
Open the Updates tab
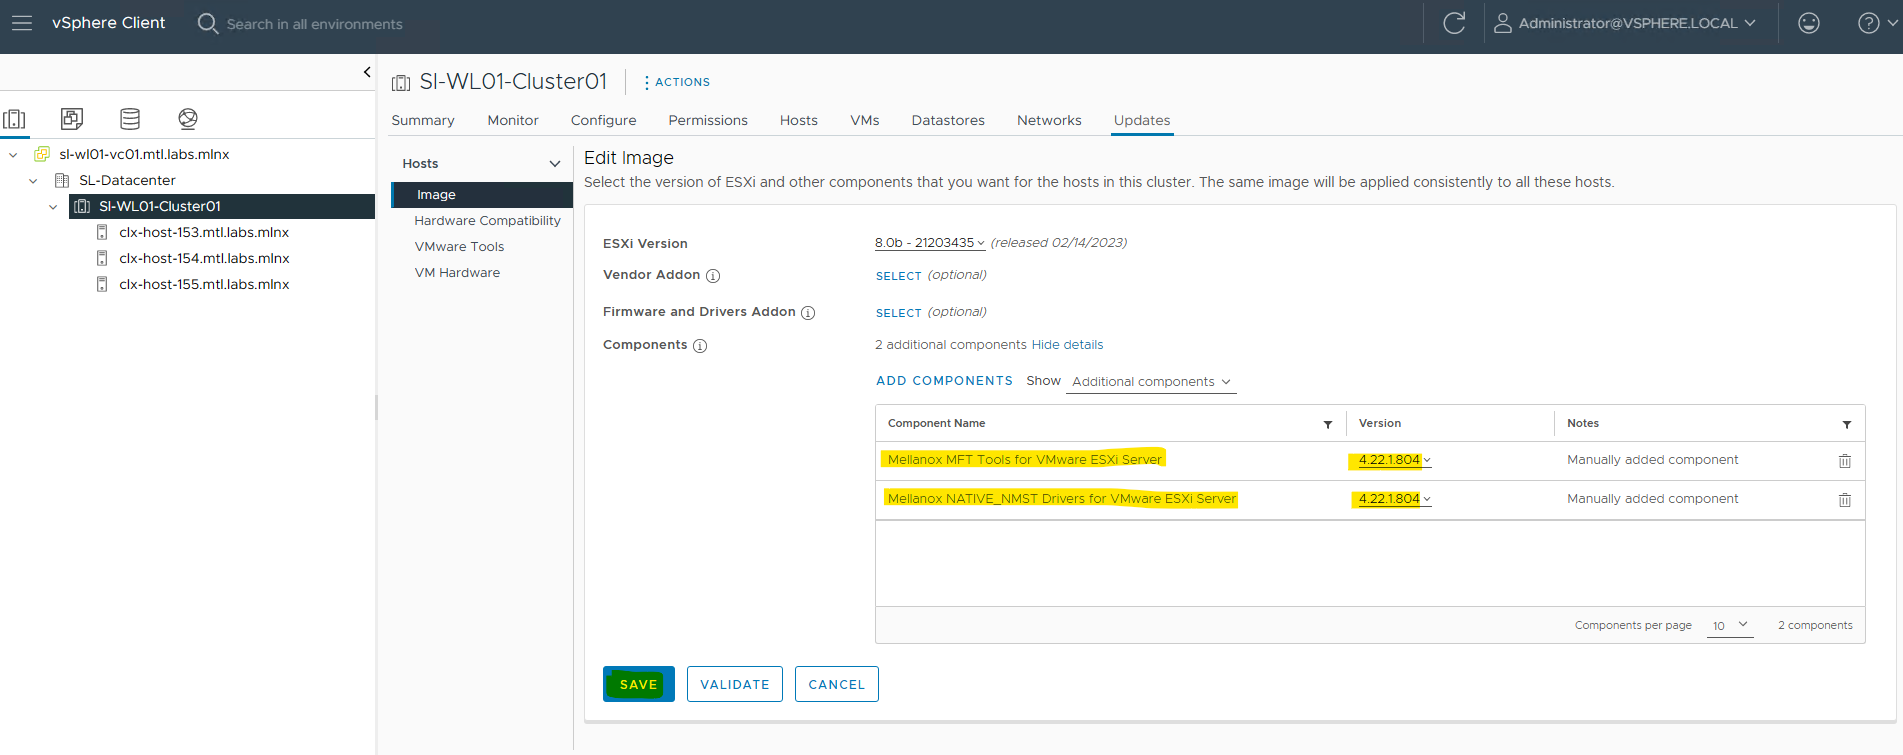click(1142, 120)
